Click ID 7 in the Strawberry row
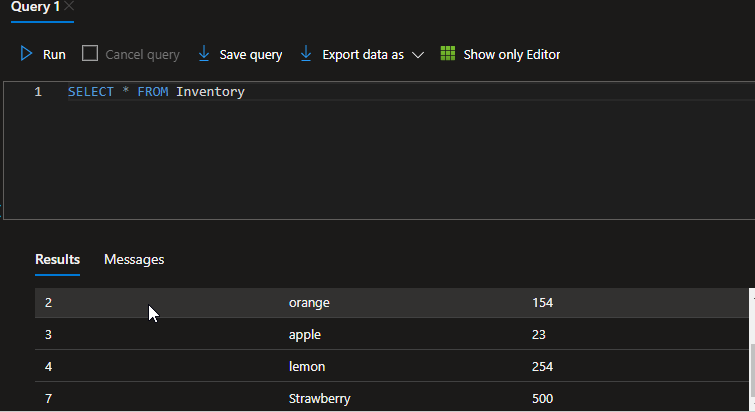The width and height of the screenshot is (755, 412). [x=48, y=399]
